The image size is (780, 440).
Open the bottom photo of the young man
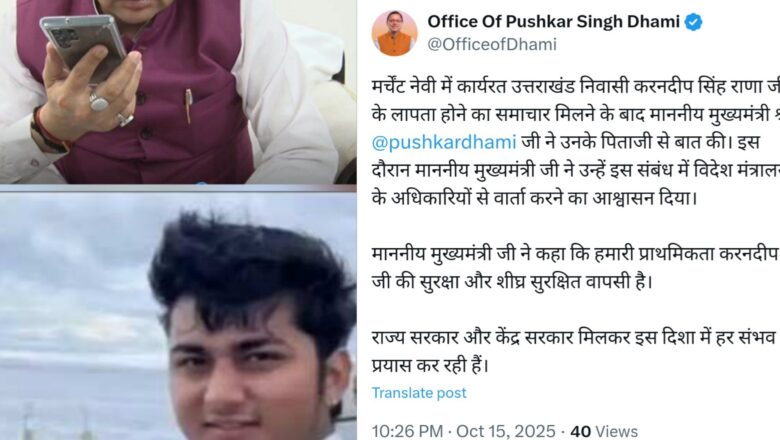point(178,316)
